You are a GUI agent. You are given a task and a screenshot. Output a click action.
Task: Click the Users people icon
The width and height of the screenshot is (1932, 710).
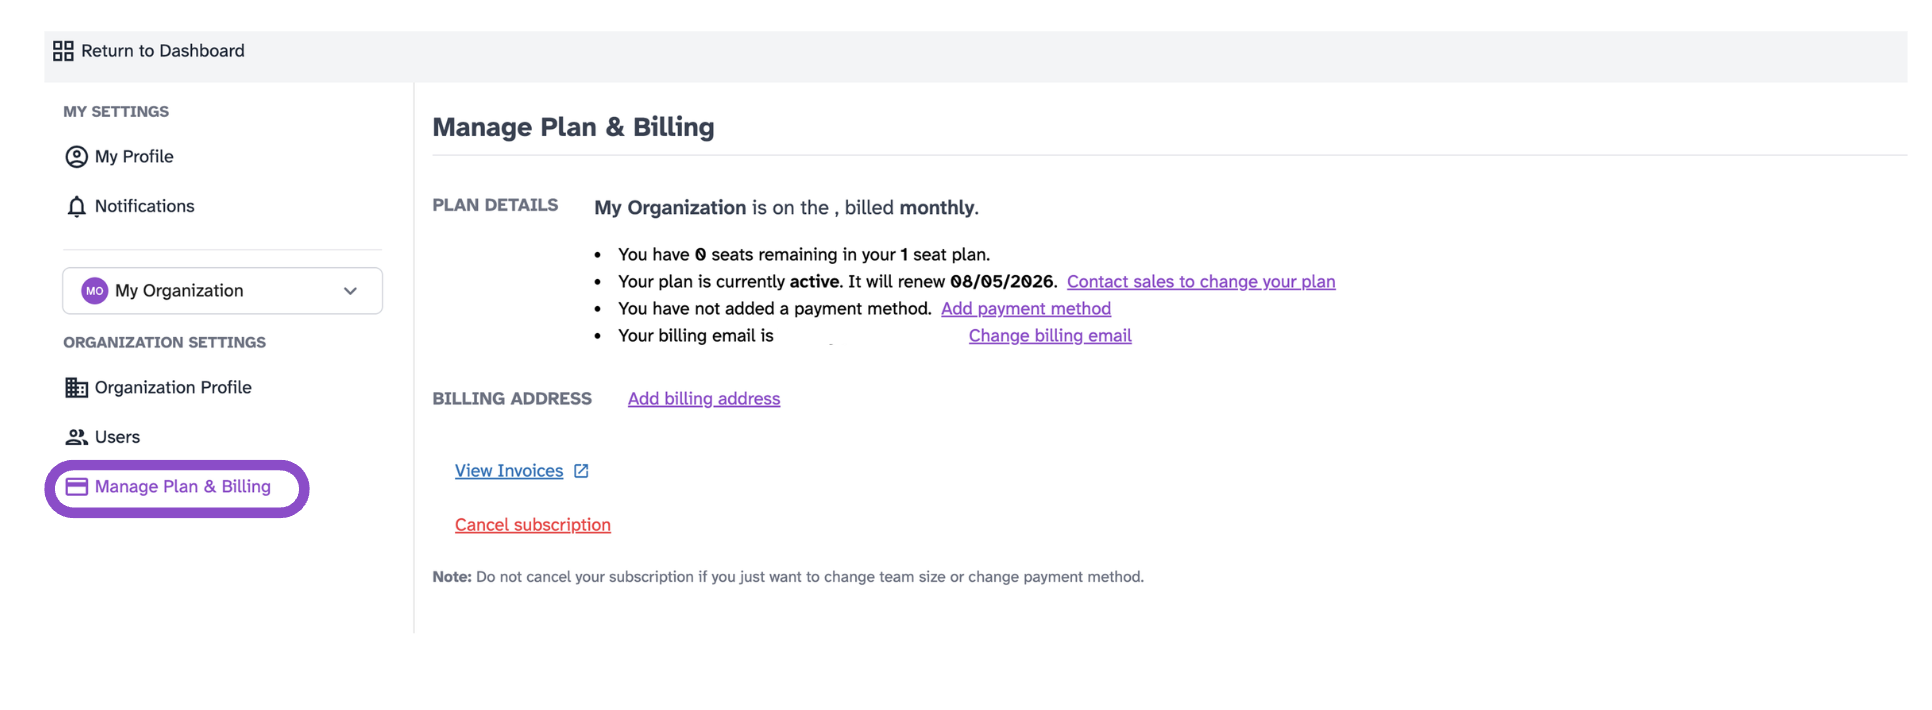tap(76, 437)
